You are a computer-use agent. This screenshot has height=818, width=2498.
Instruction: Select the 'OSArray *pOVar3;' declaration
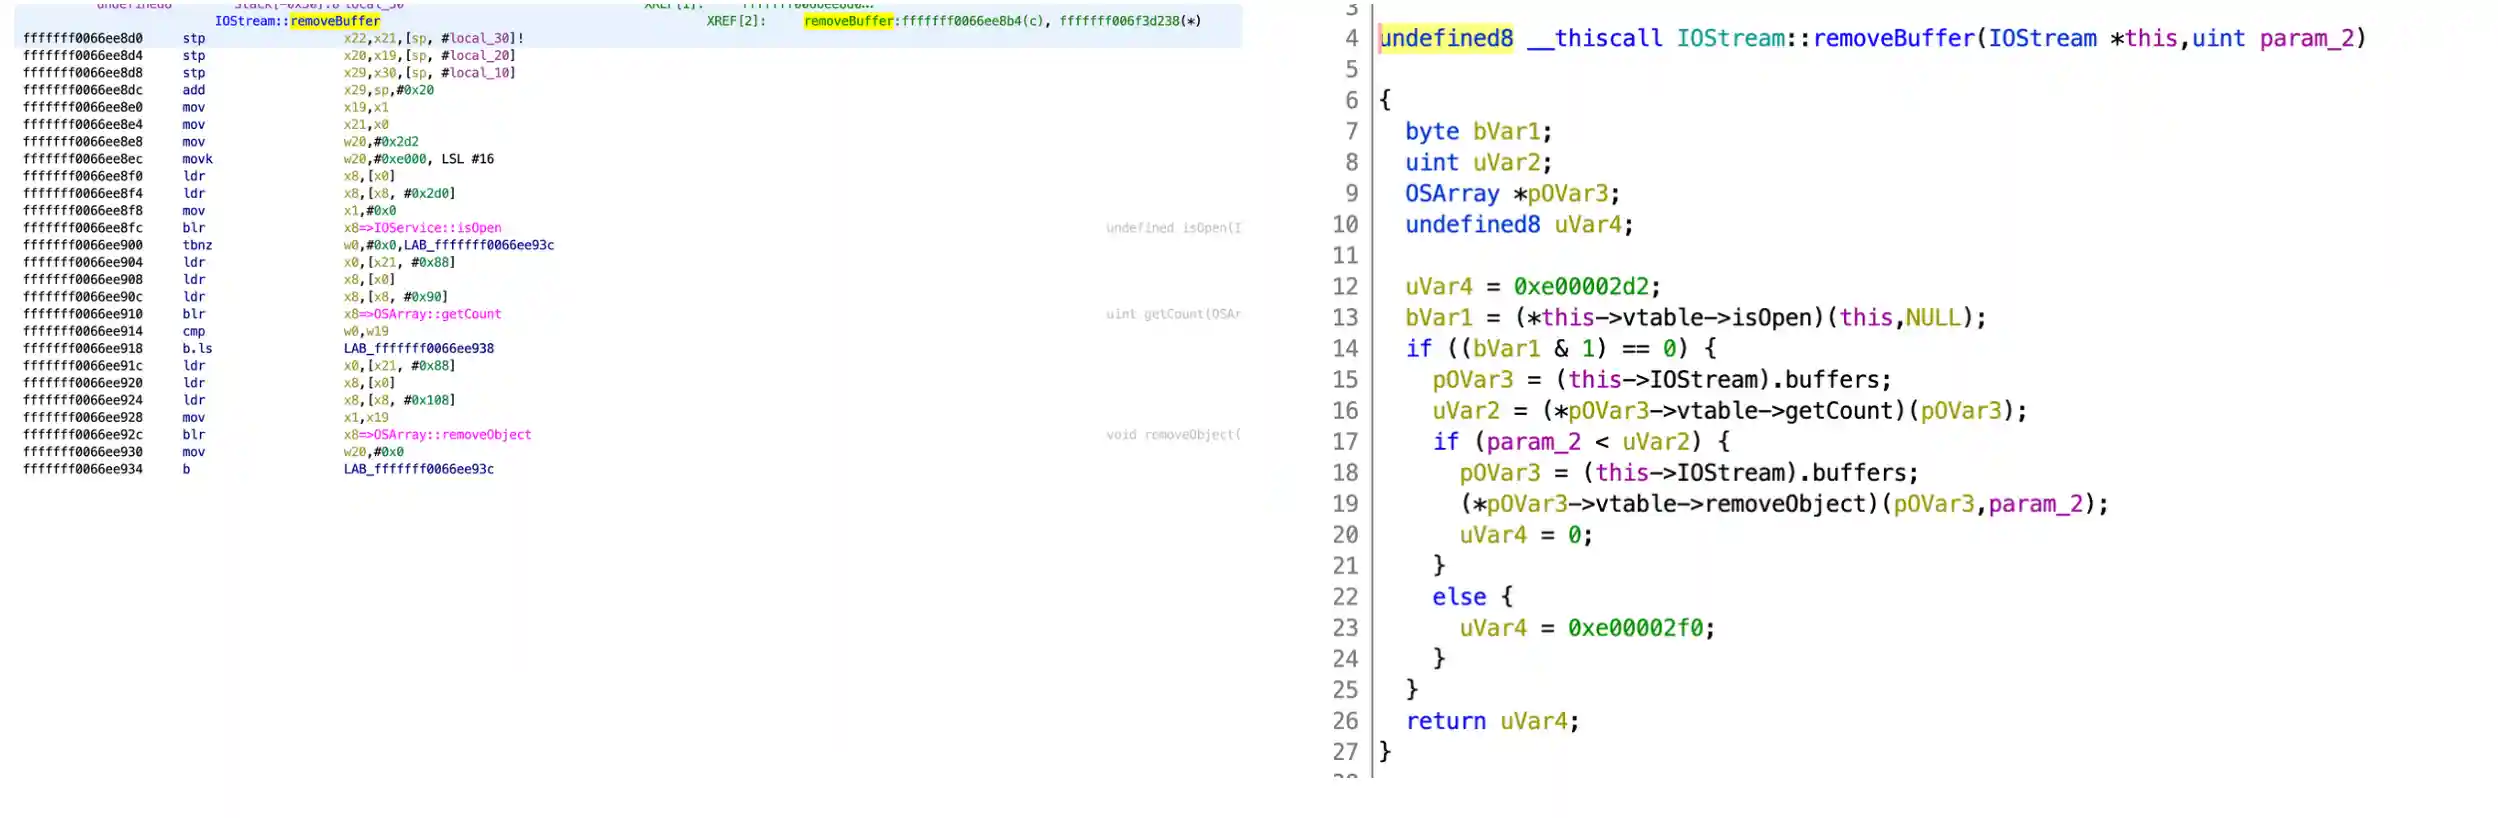click(x=1512, y=193)
